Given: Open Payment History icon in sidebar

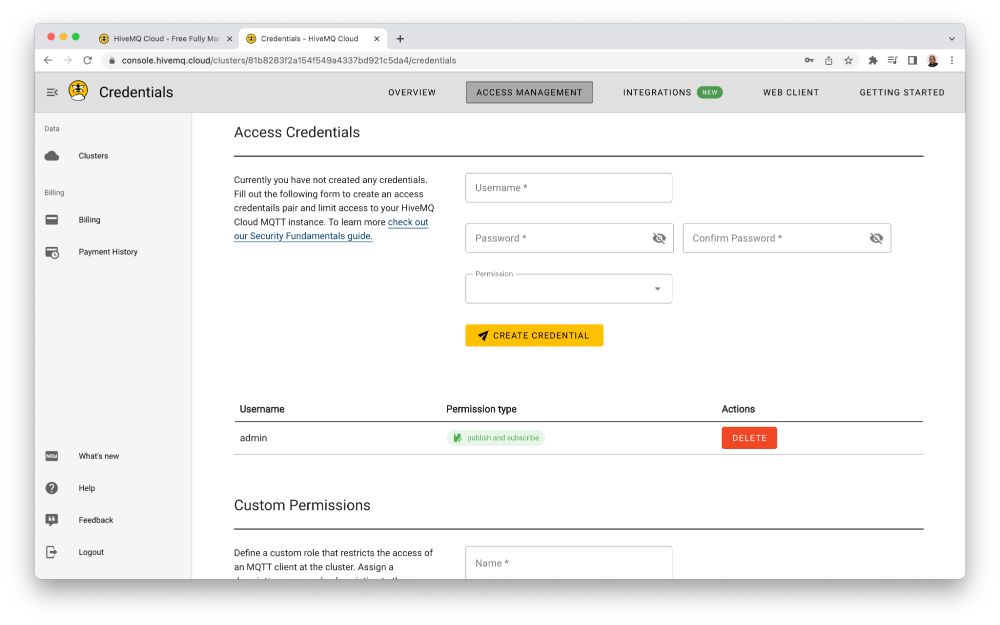Looking at the screenshot, I should (x=52, y=253).
